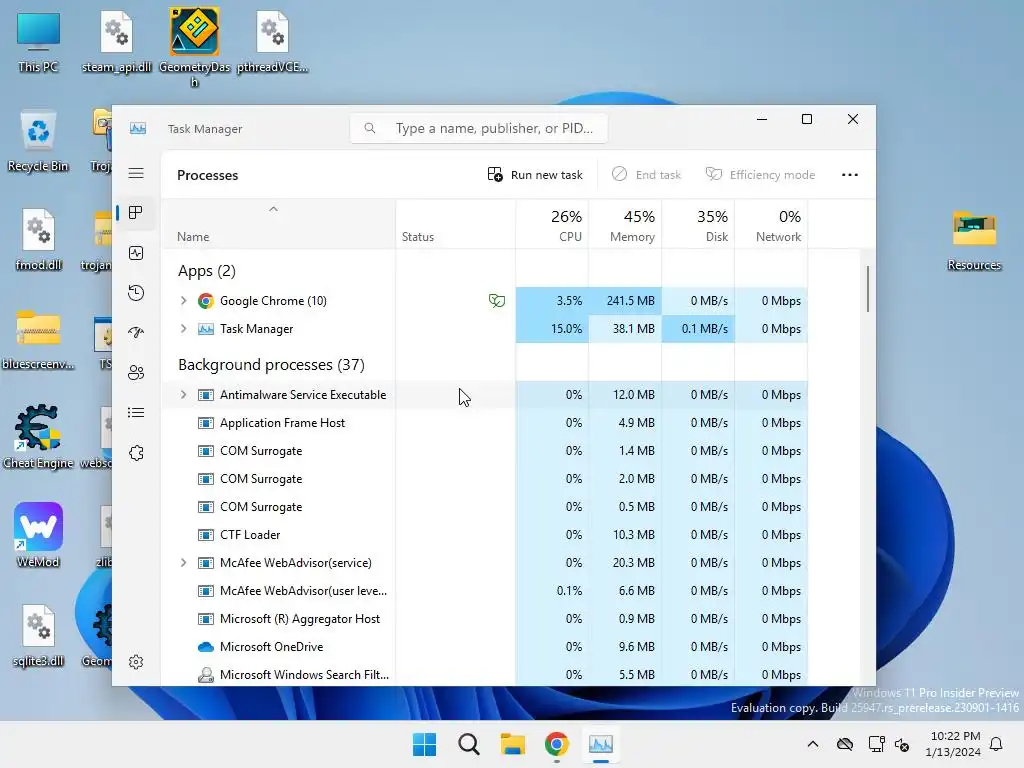Select the WeMod desktop shortcut
Screen dimensions: 1024x768
(x=38, y=535)
